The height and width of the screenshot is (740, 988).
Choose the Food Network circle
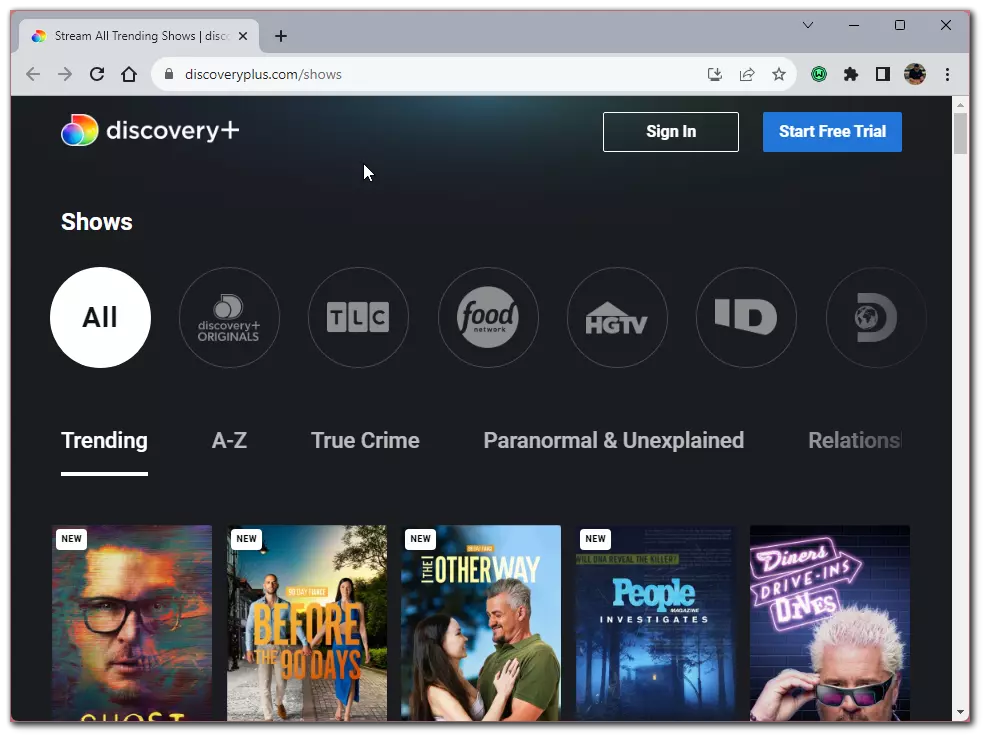(488, 317)
